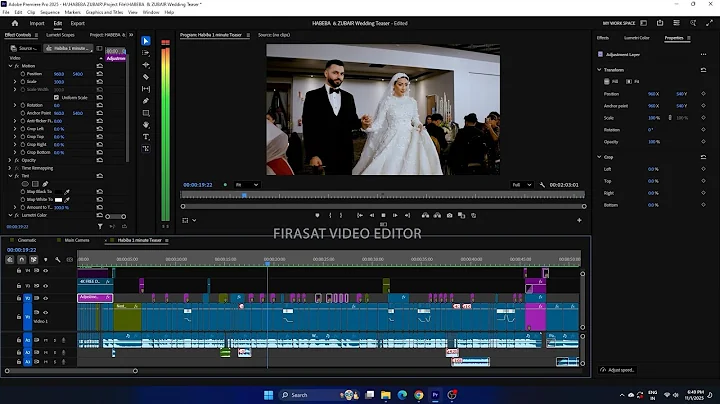Viewport: 720px width, 404px height.
Task: Step back one frame
Action: [372, 215]
